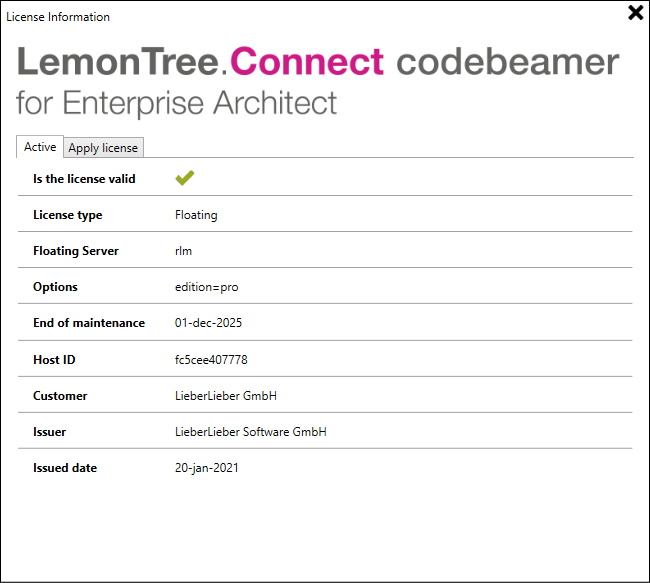The height and width of the screenshot is (583, 650).
Task: Click the Issued date 20-jan-2021
Action: [206, 468]
